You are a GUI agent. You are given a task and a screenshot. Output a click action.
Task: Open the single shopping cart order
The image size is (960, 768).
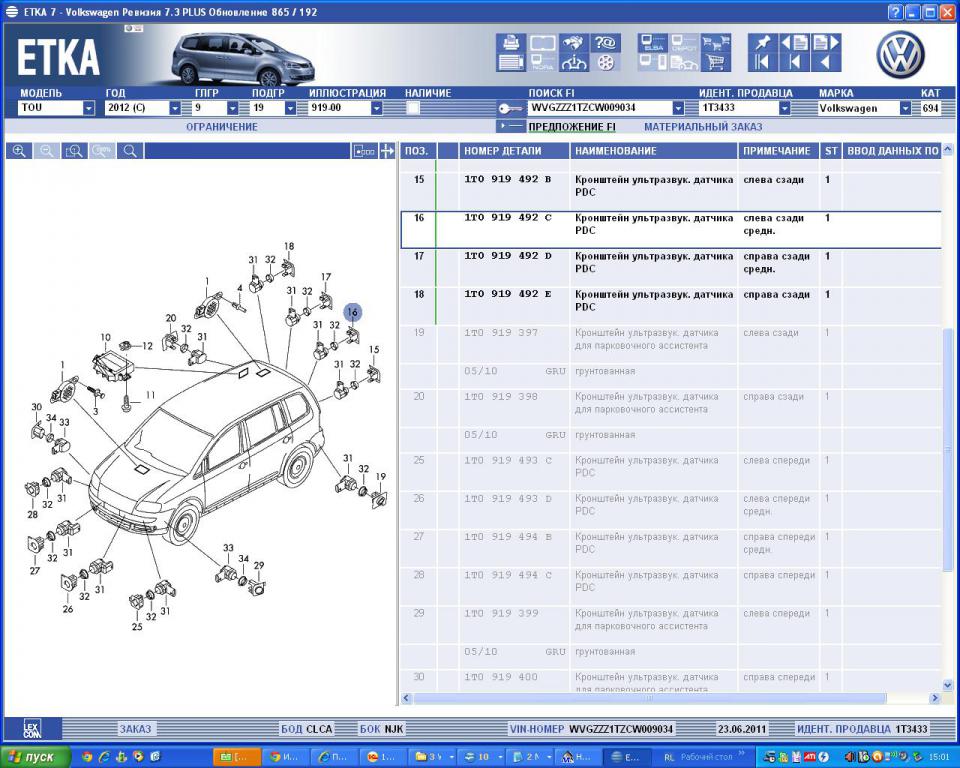coord(716,62)
